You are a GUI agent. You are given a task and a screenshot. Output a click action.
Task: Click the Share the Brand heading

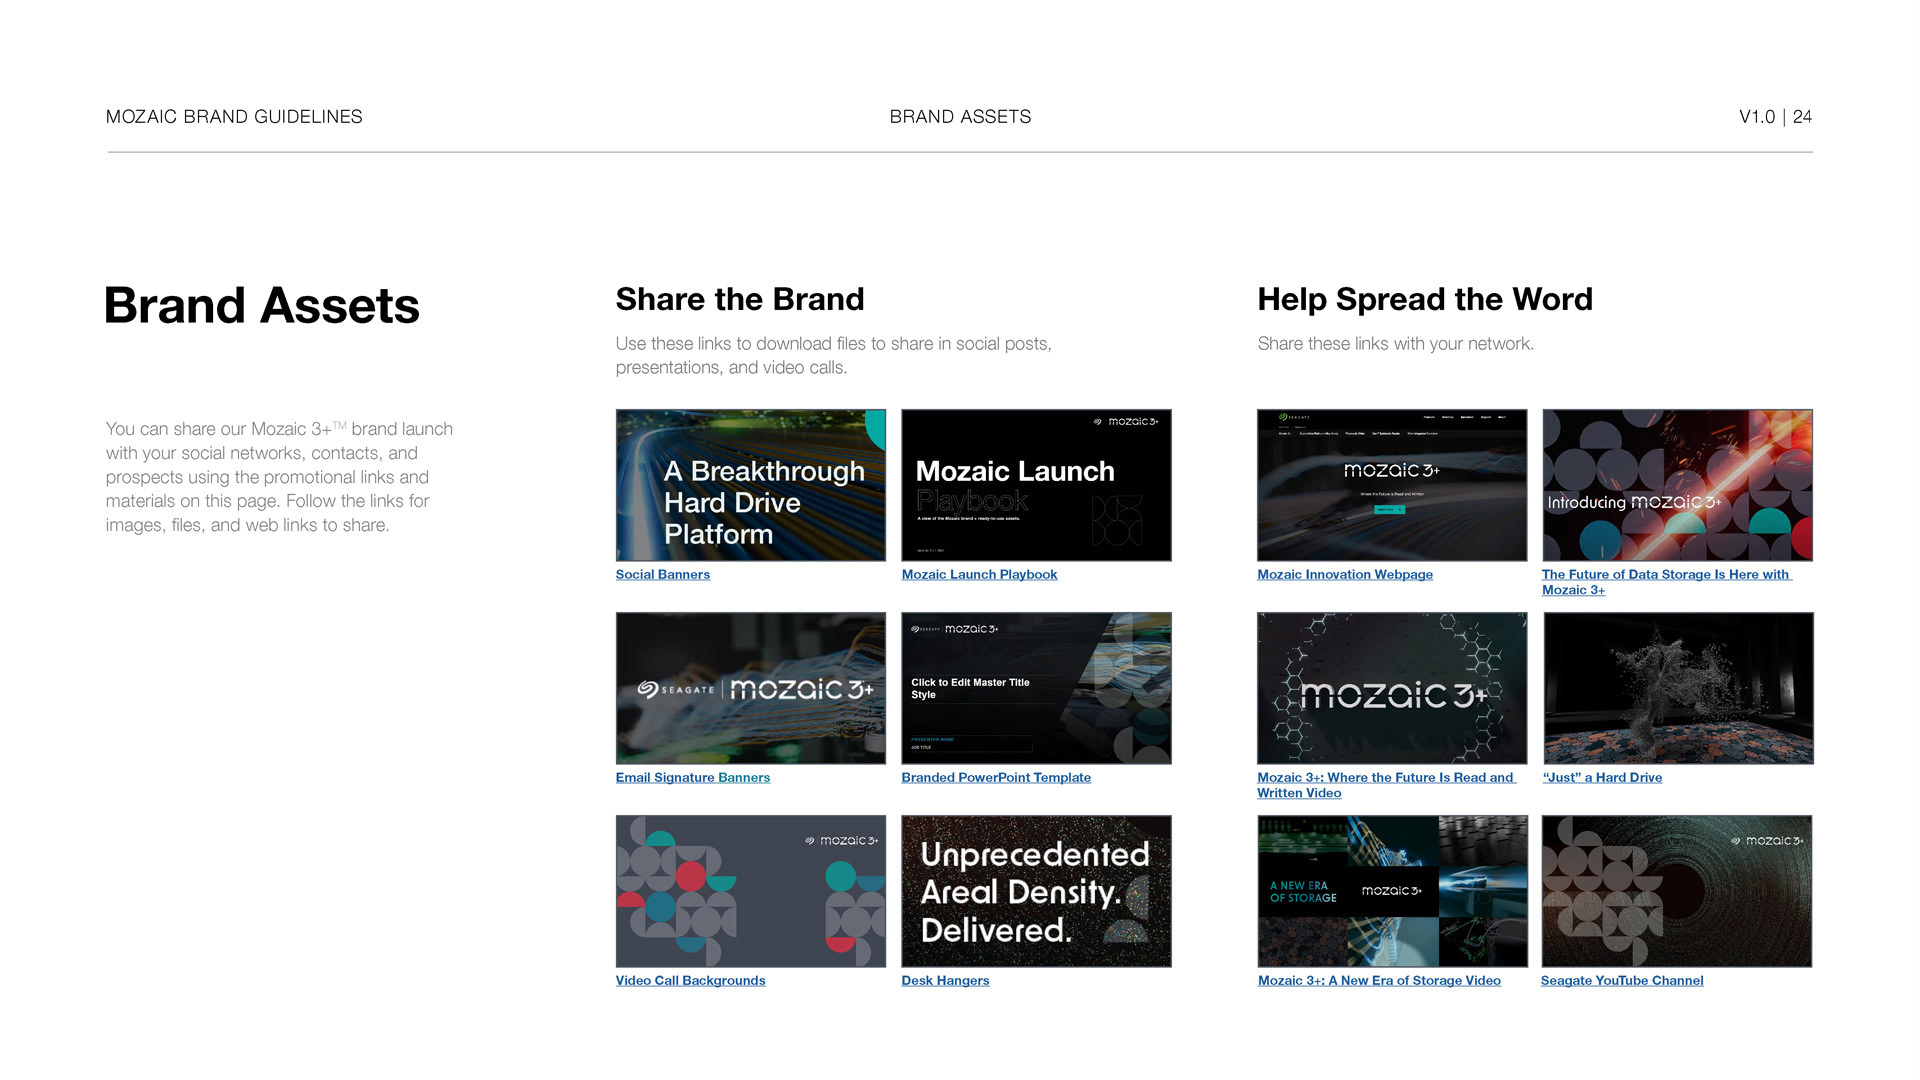(x=740, y=299)
